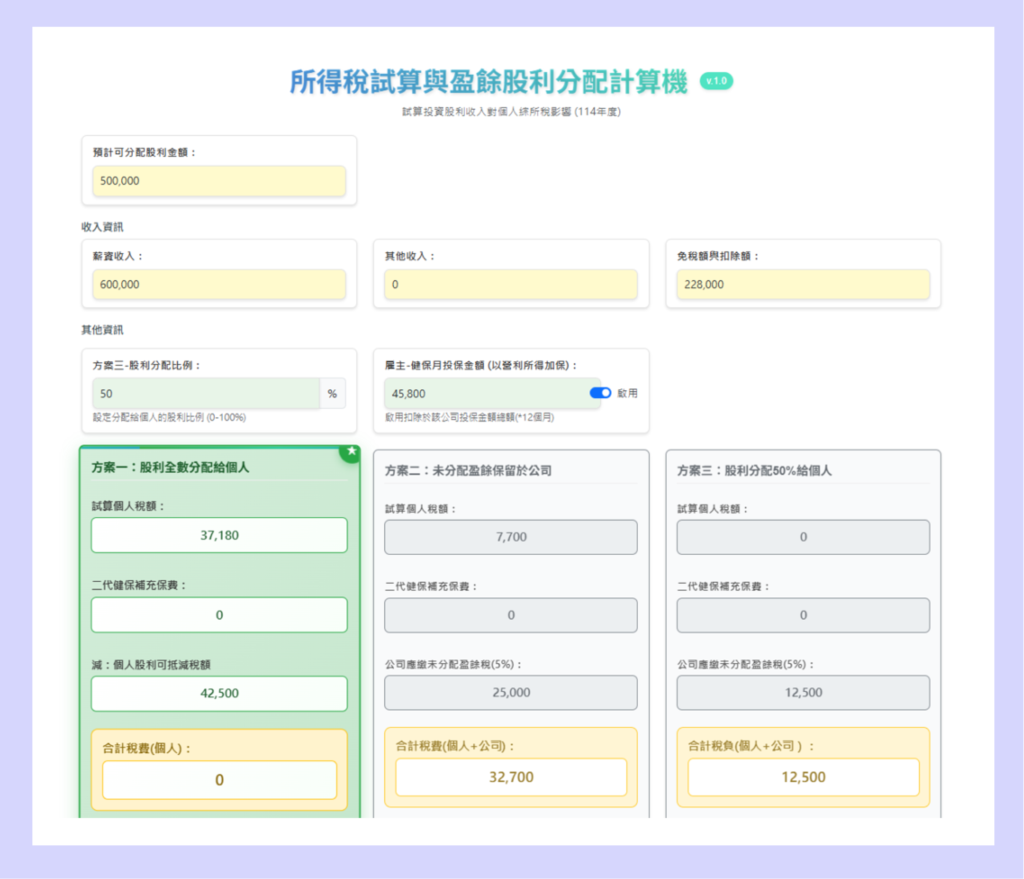The height and width of the screenshot is (879, 1024).
Task: Click the 免稅額與扣除額 input field
Action: coord(803,284)
